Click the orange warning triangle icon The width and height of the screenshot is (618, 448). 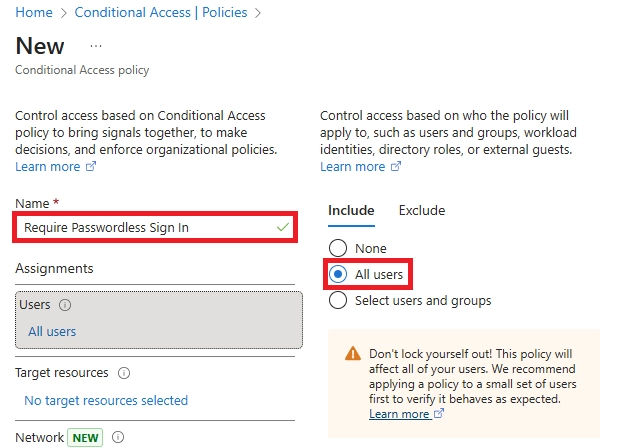point(352,354)
